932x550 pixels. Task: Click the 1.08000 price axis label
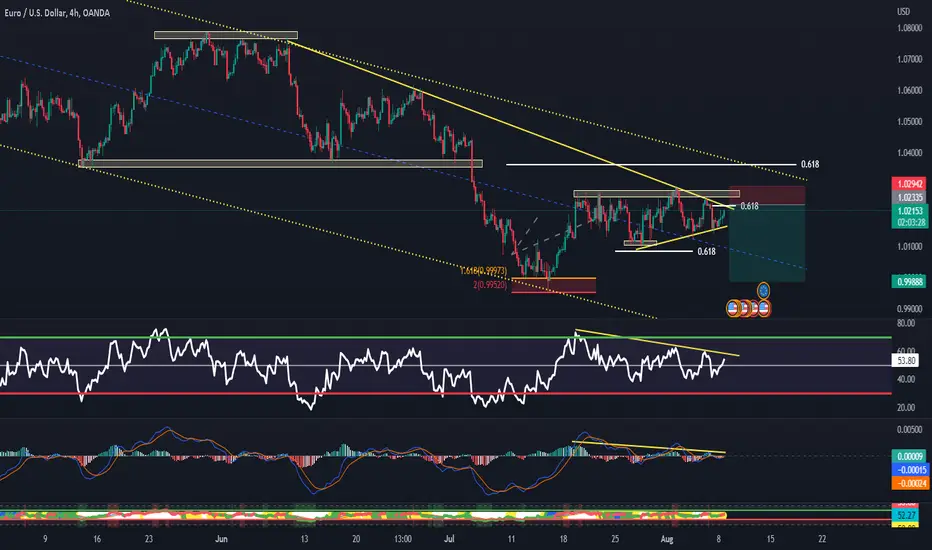point(909,28)
